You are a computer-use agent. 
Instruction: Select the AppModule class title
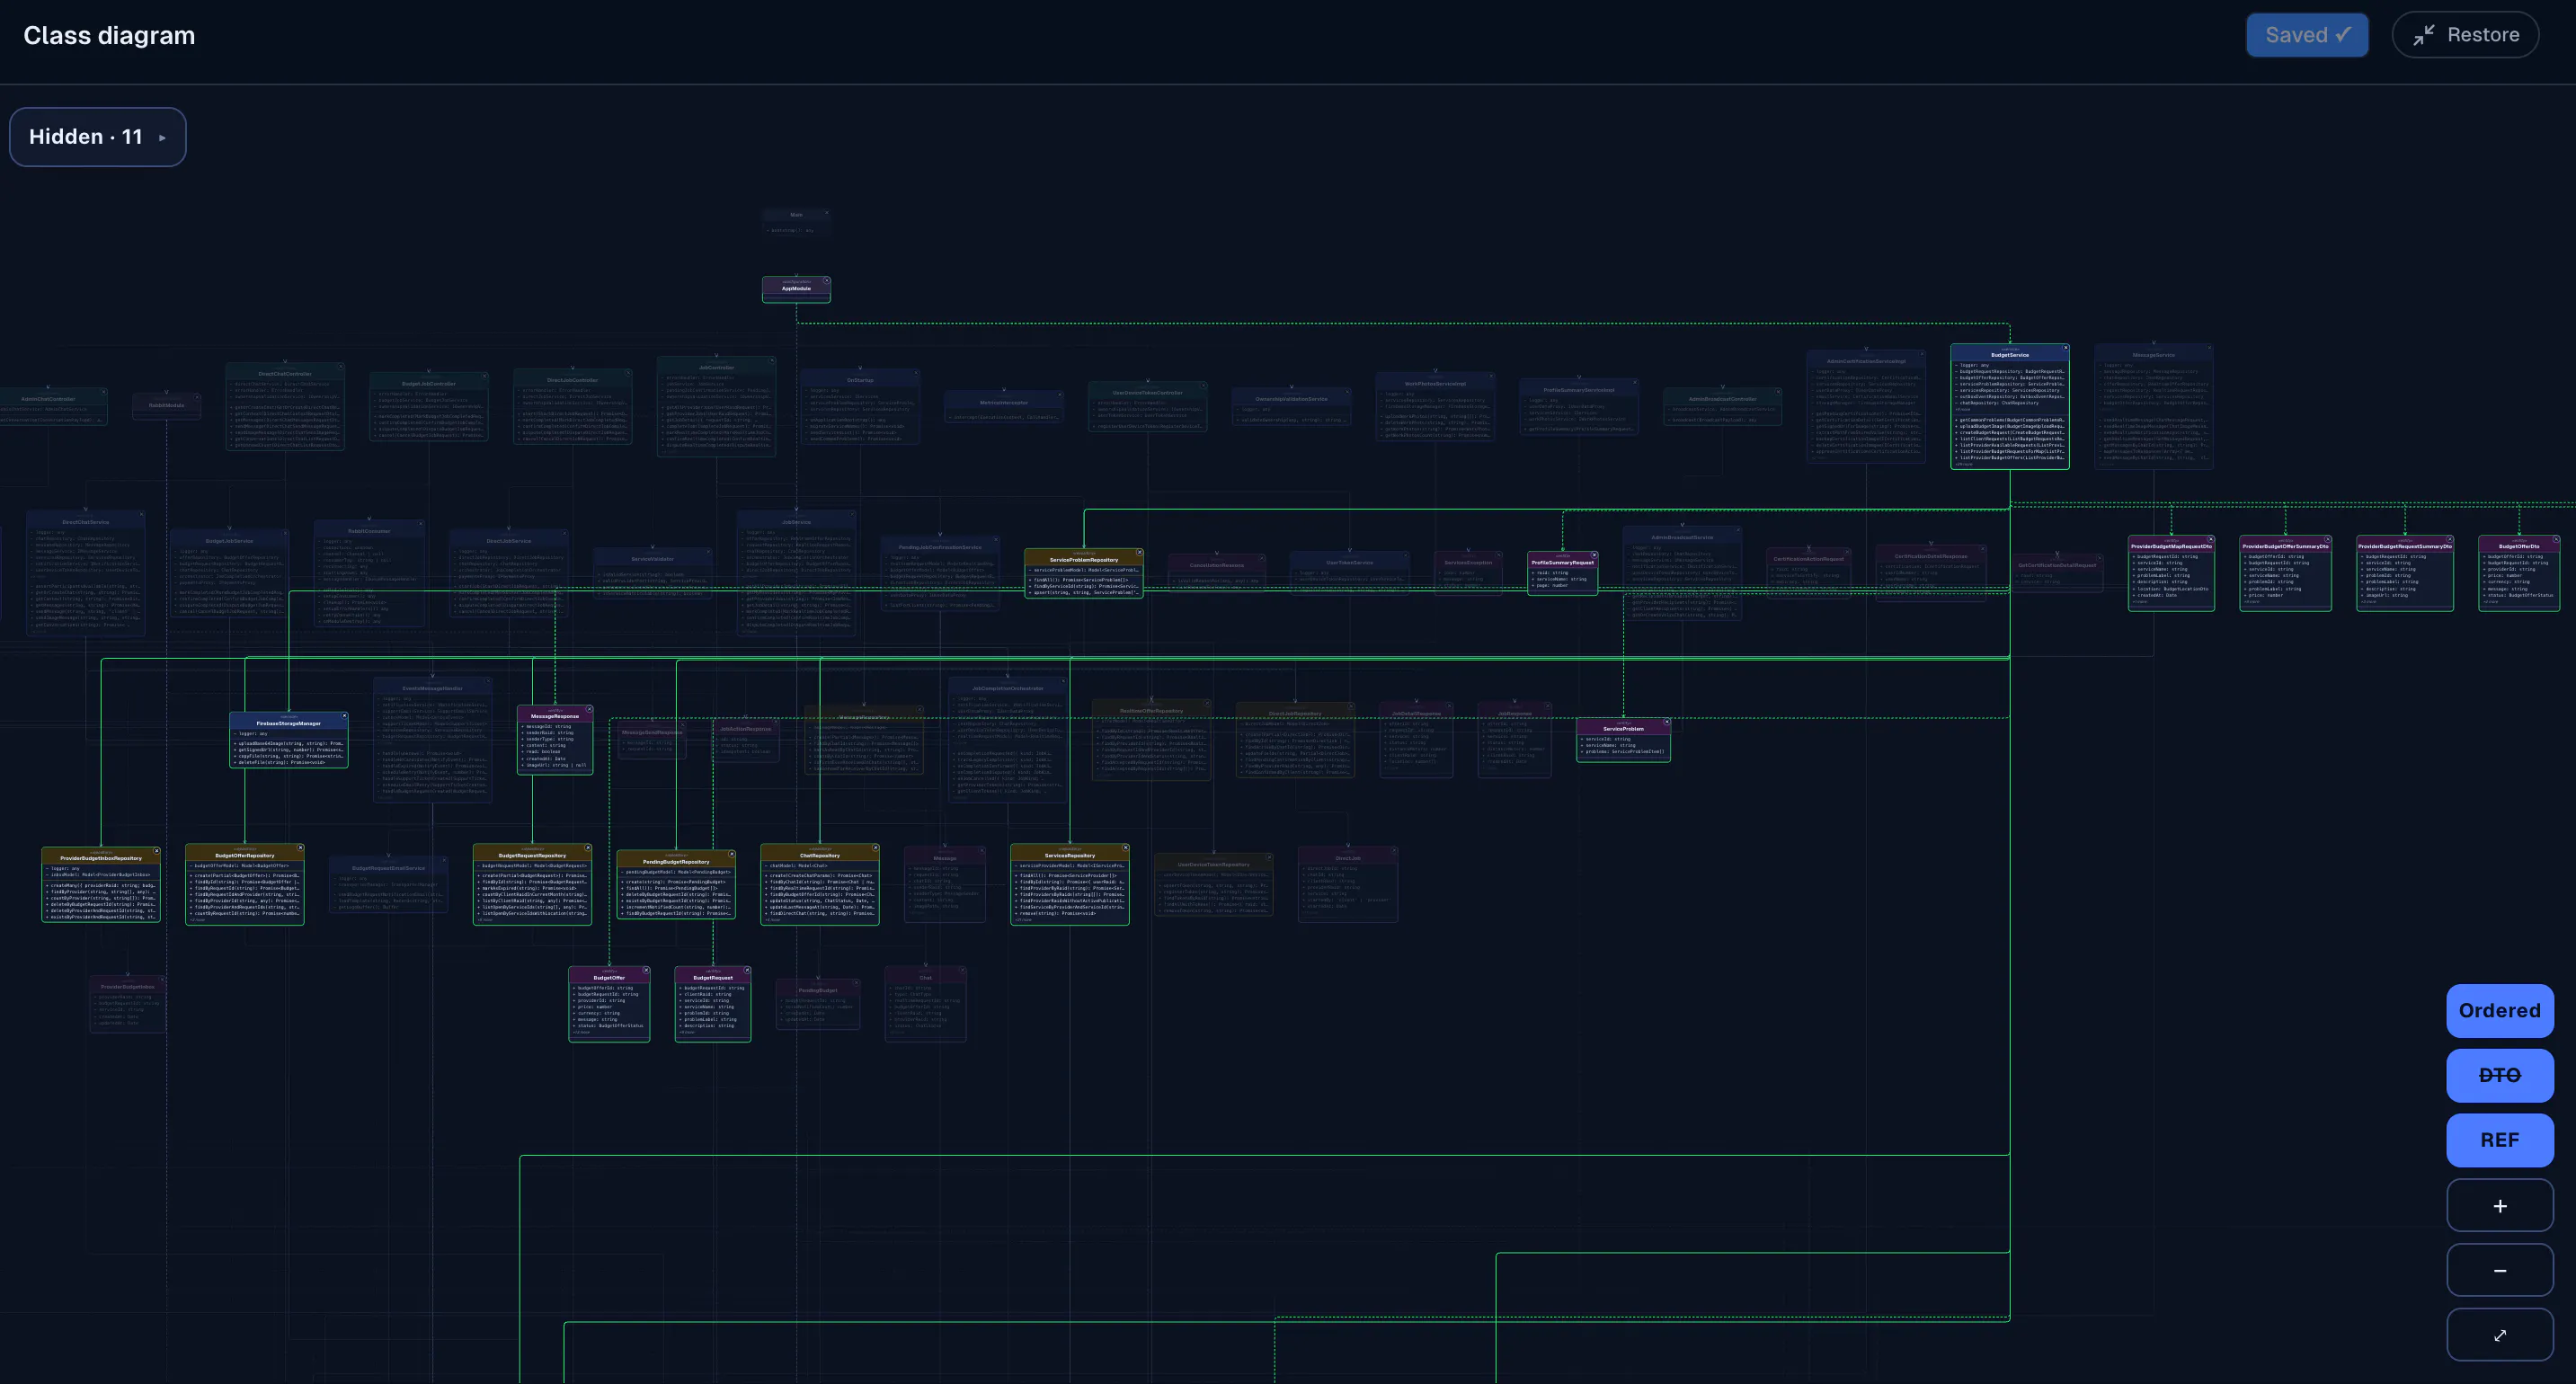pos(796,288)
